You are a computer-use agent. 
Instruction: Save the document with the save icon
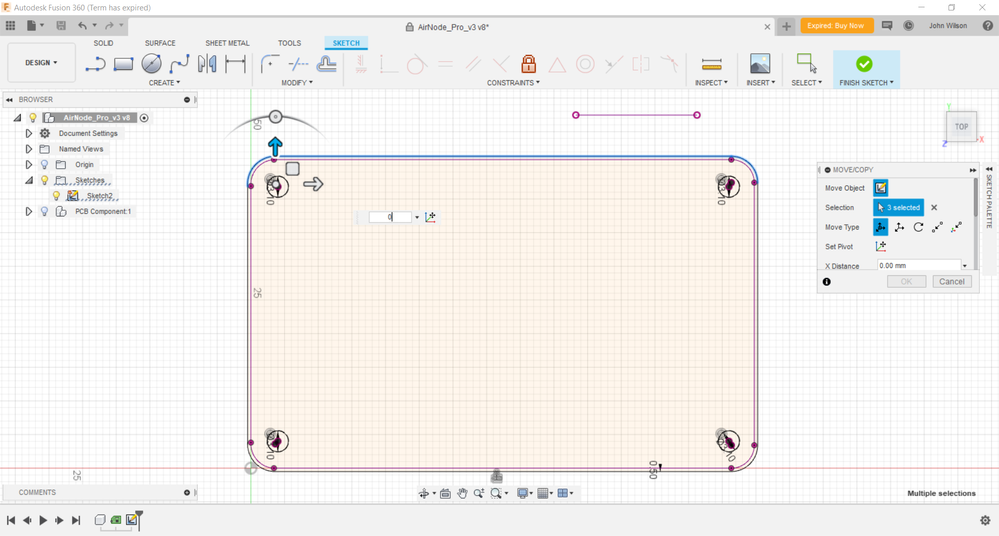click(x=61, y=25)
